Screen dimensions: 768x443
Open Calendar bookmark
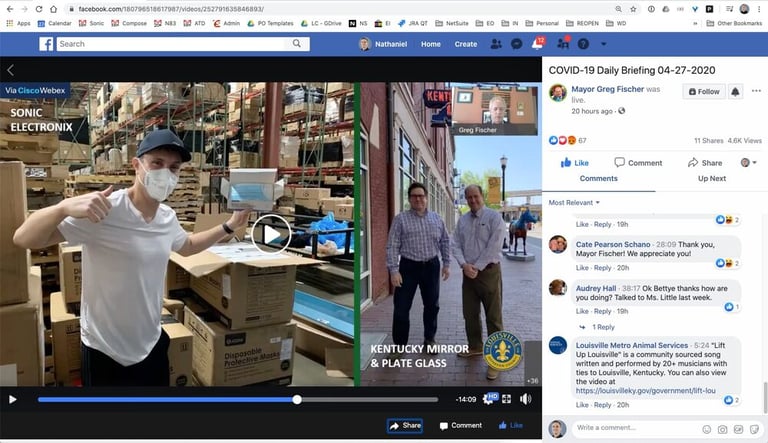[x=54, y=23]
